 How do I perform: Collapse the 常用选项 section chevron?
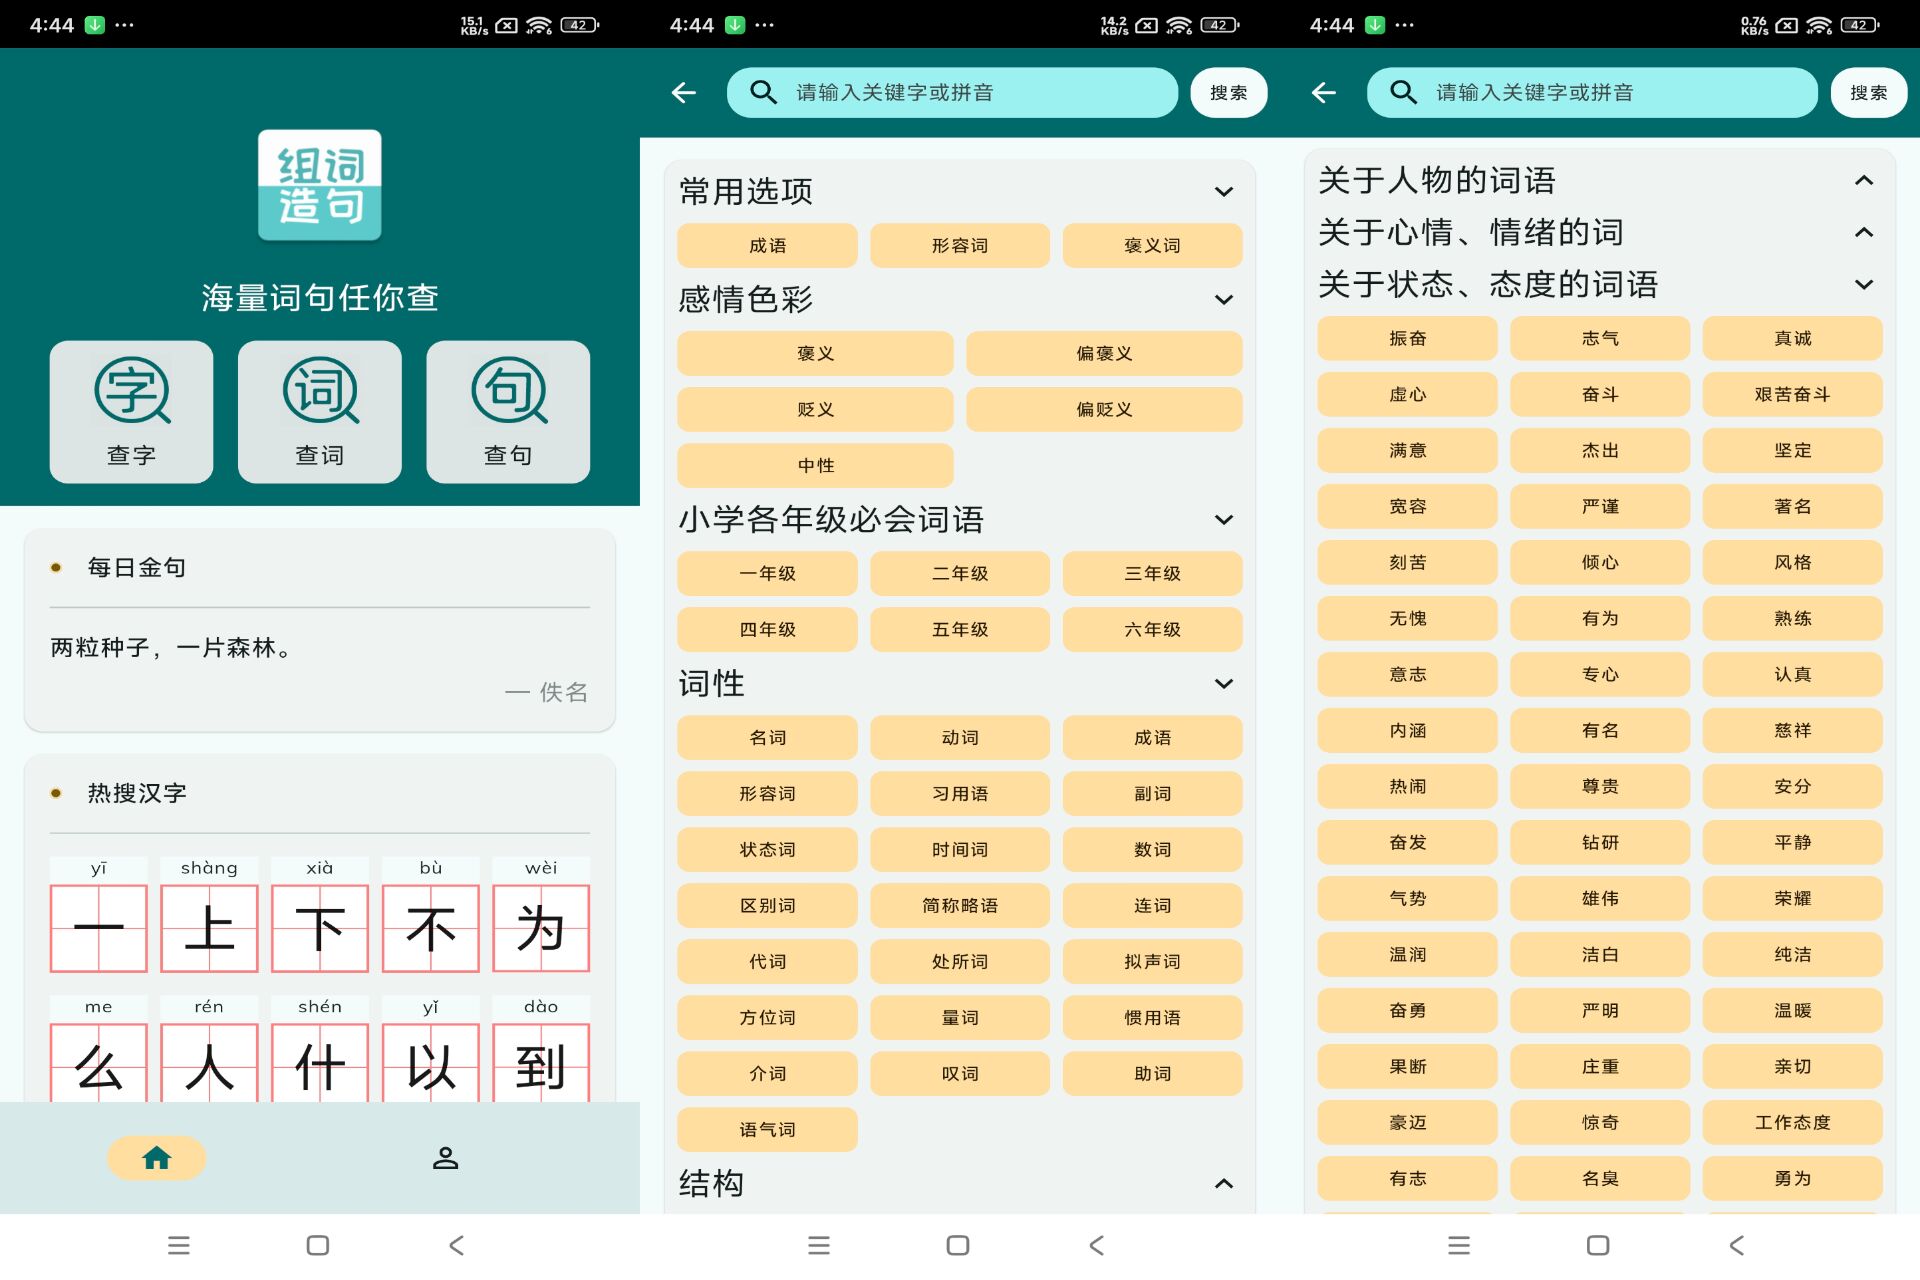point(1223,192)
